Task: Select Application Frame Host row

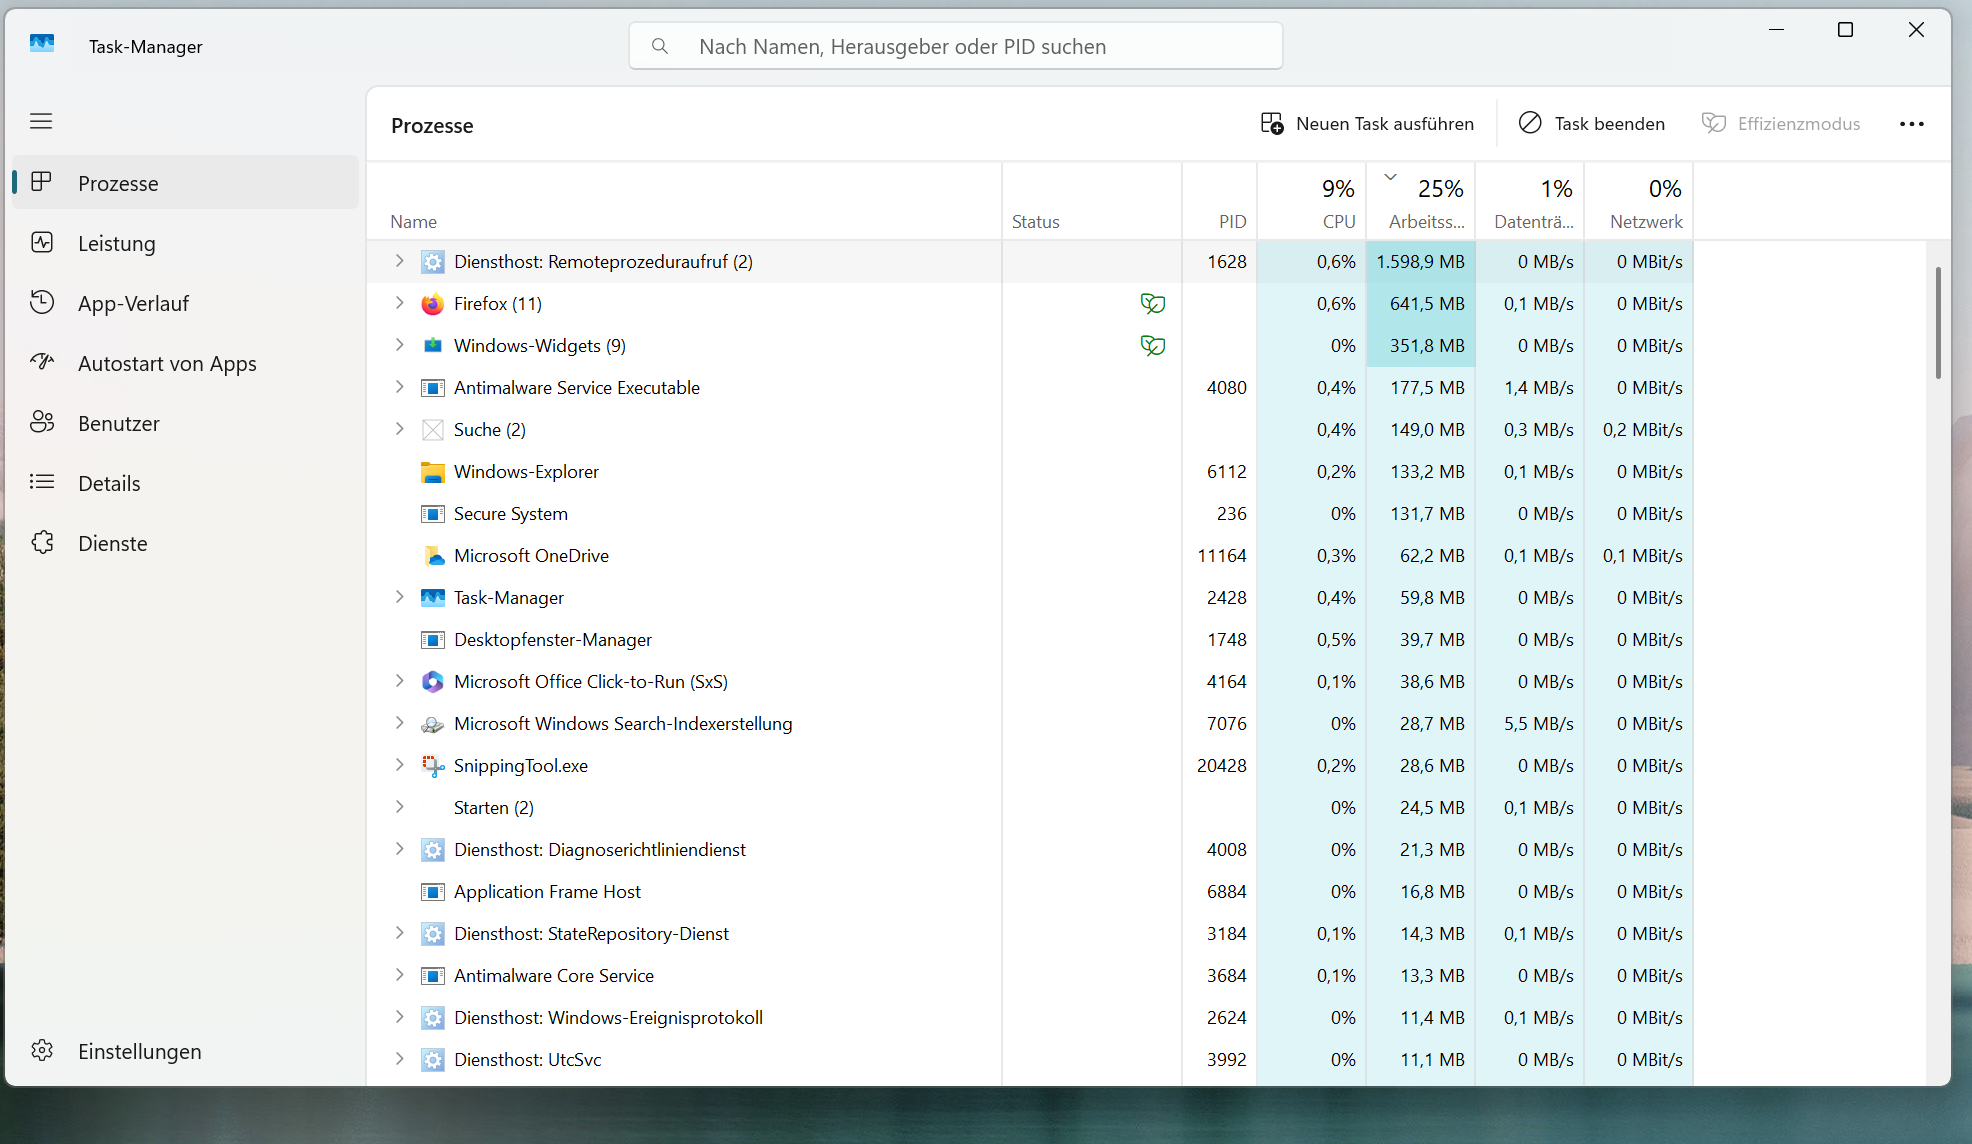Action: tap(1030, 891)
